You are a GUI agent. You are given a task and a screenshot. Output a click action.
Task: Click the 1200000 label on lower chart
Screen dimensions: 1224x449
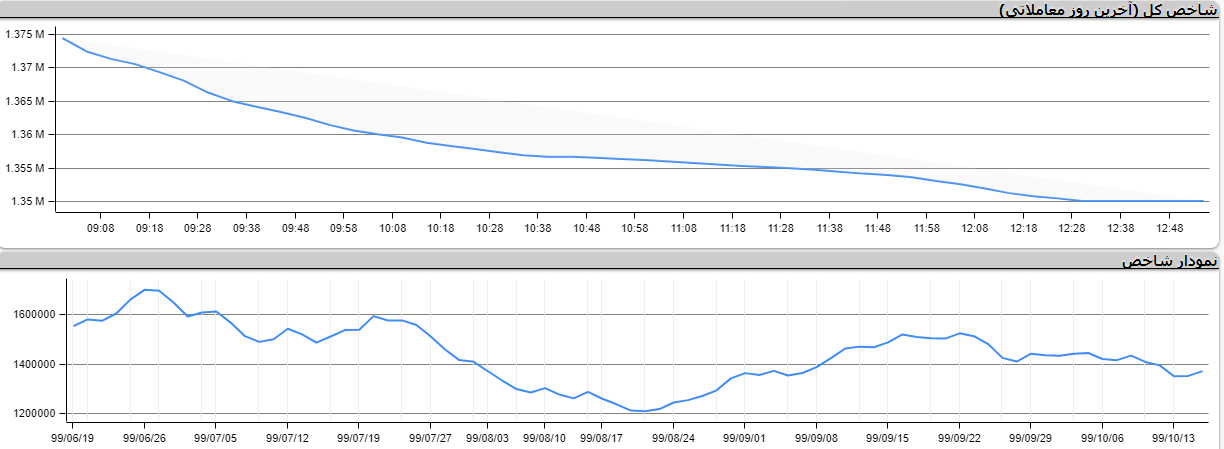[x=34, y=414]
